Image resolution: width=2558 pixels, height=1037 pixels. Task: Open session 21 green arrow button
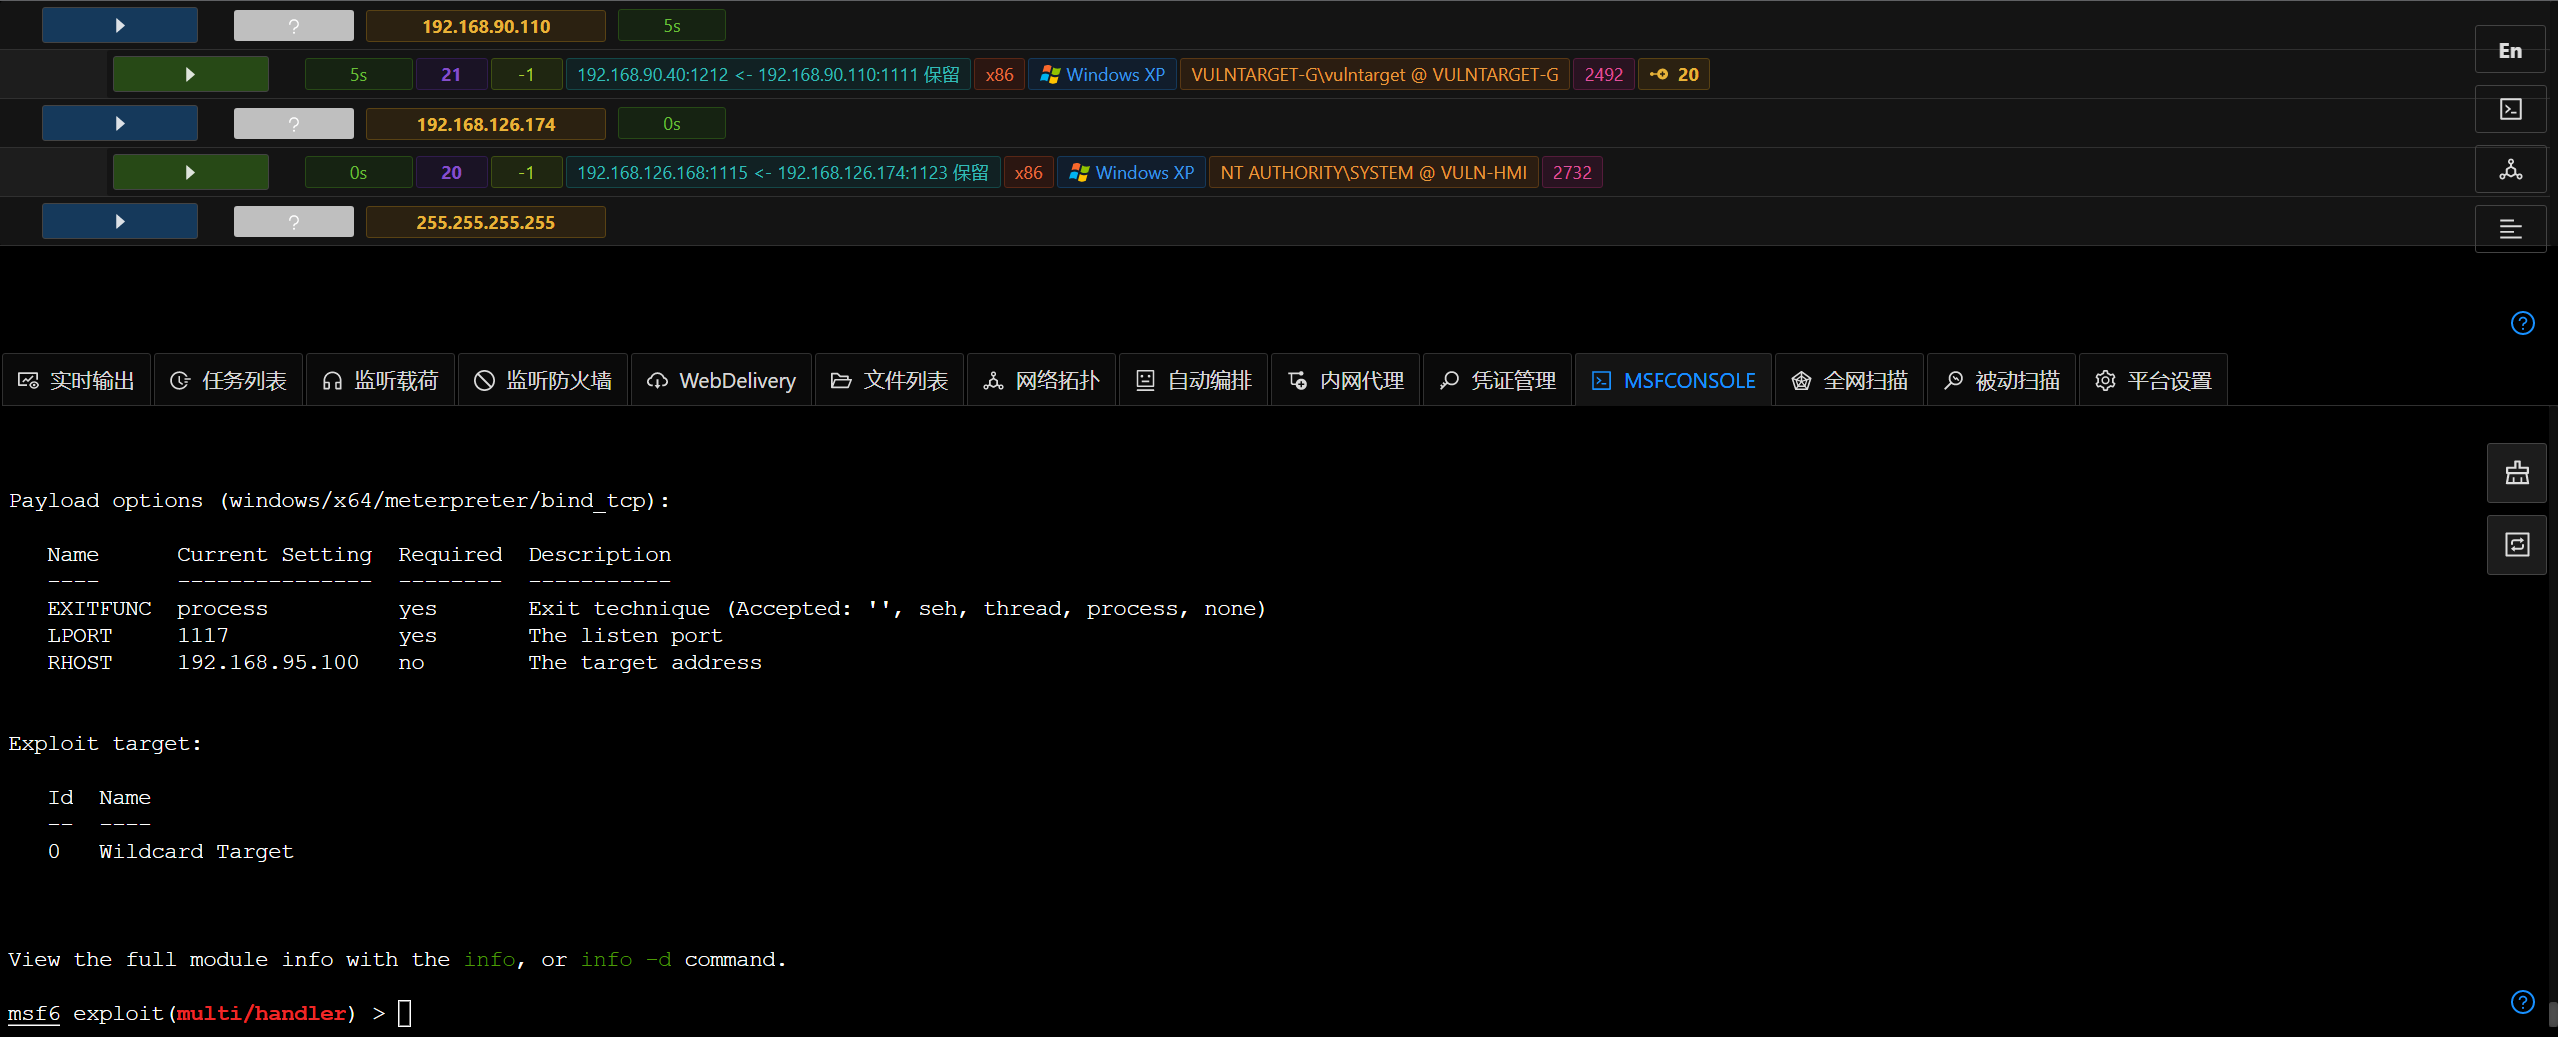(190, 75)
